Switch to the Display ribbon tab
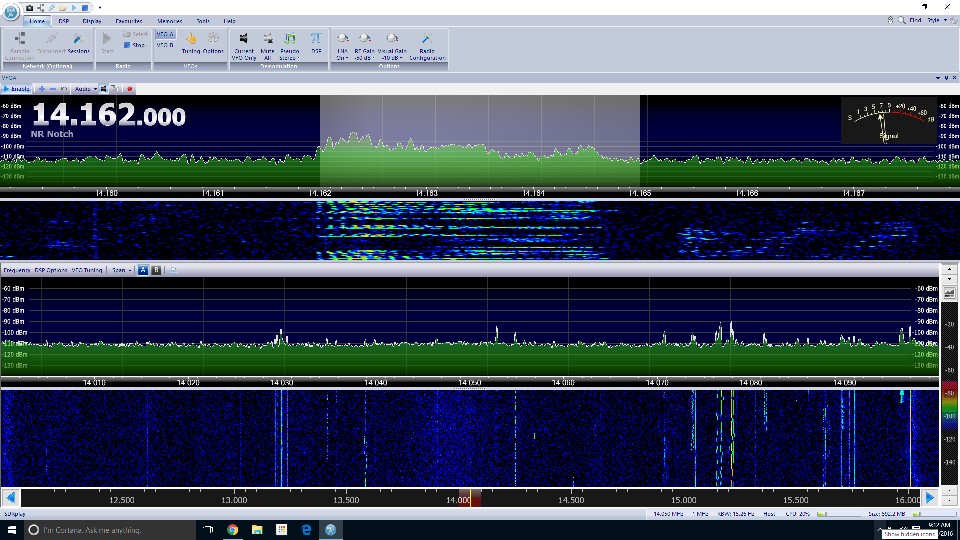 pos(92,21)
